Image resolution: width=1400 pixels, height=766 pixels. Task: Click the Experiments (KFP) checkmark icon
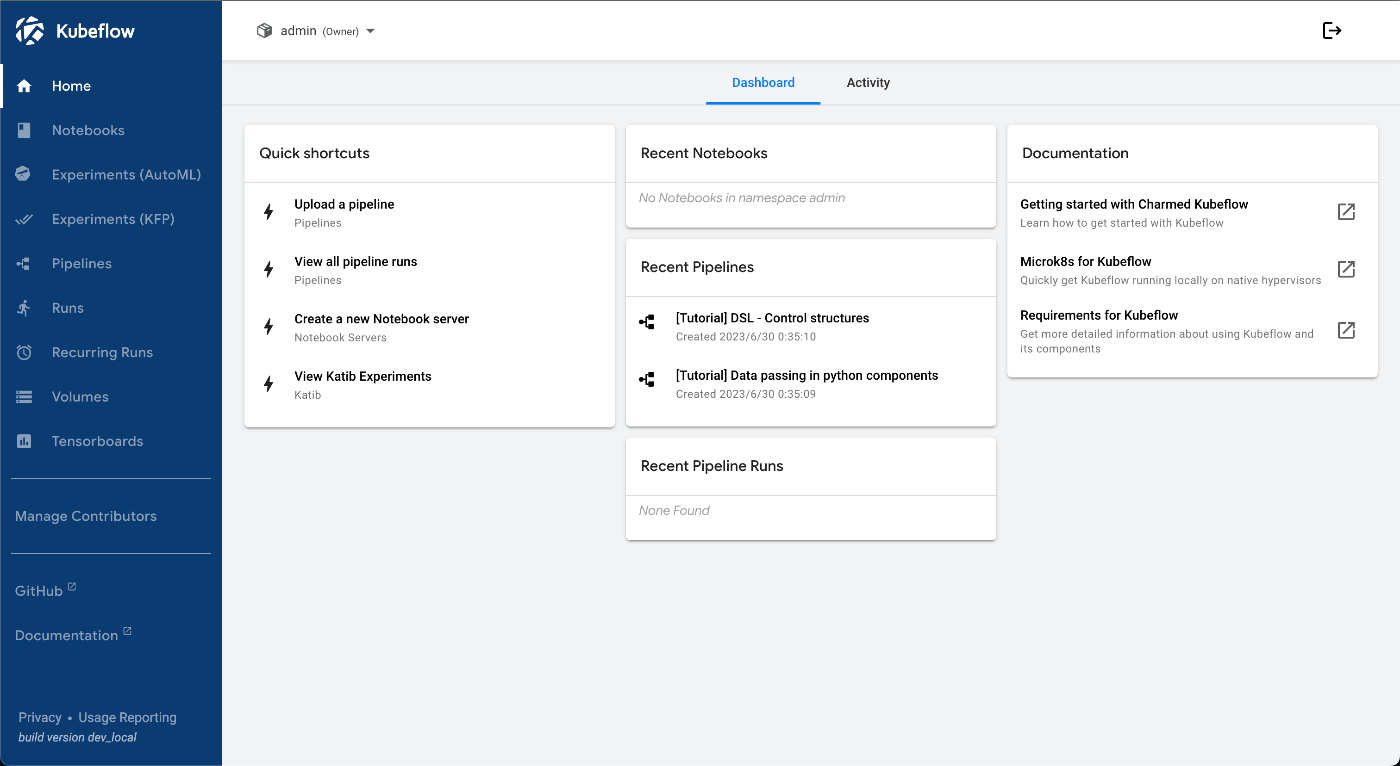24,219
